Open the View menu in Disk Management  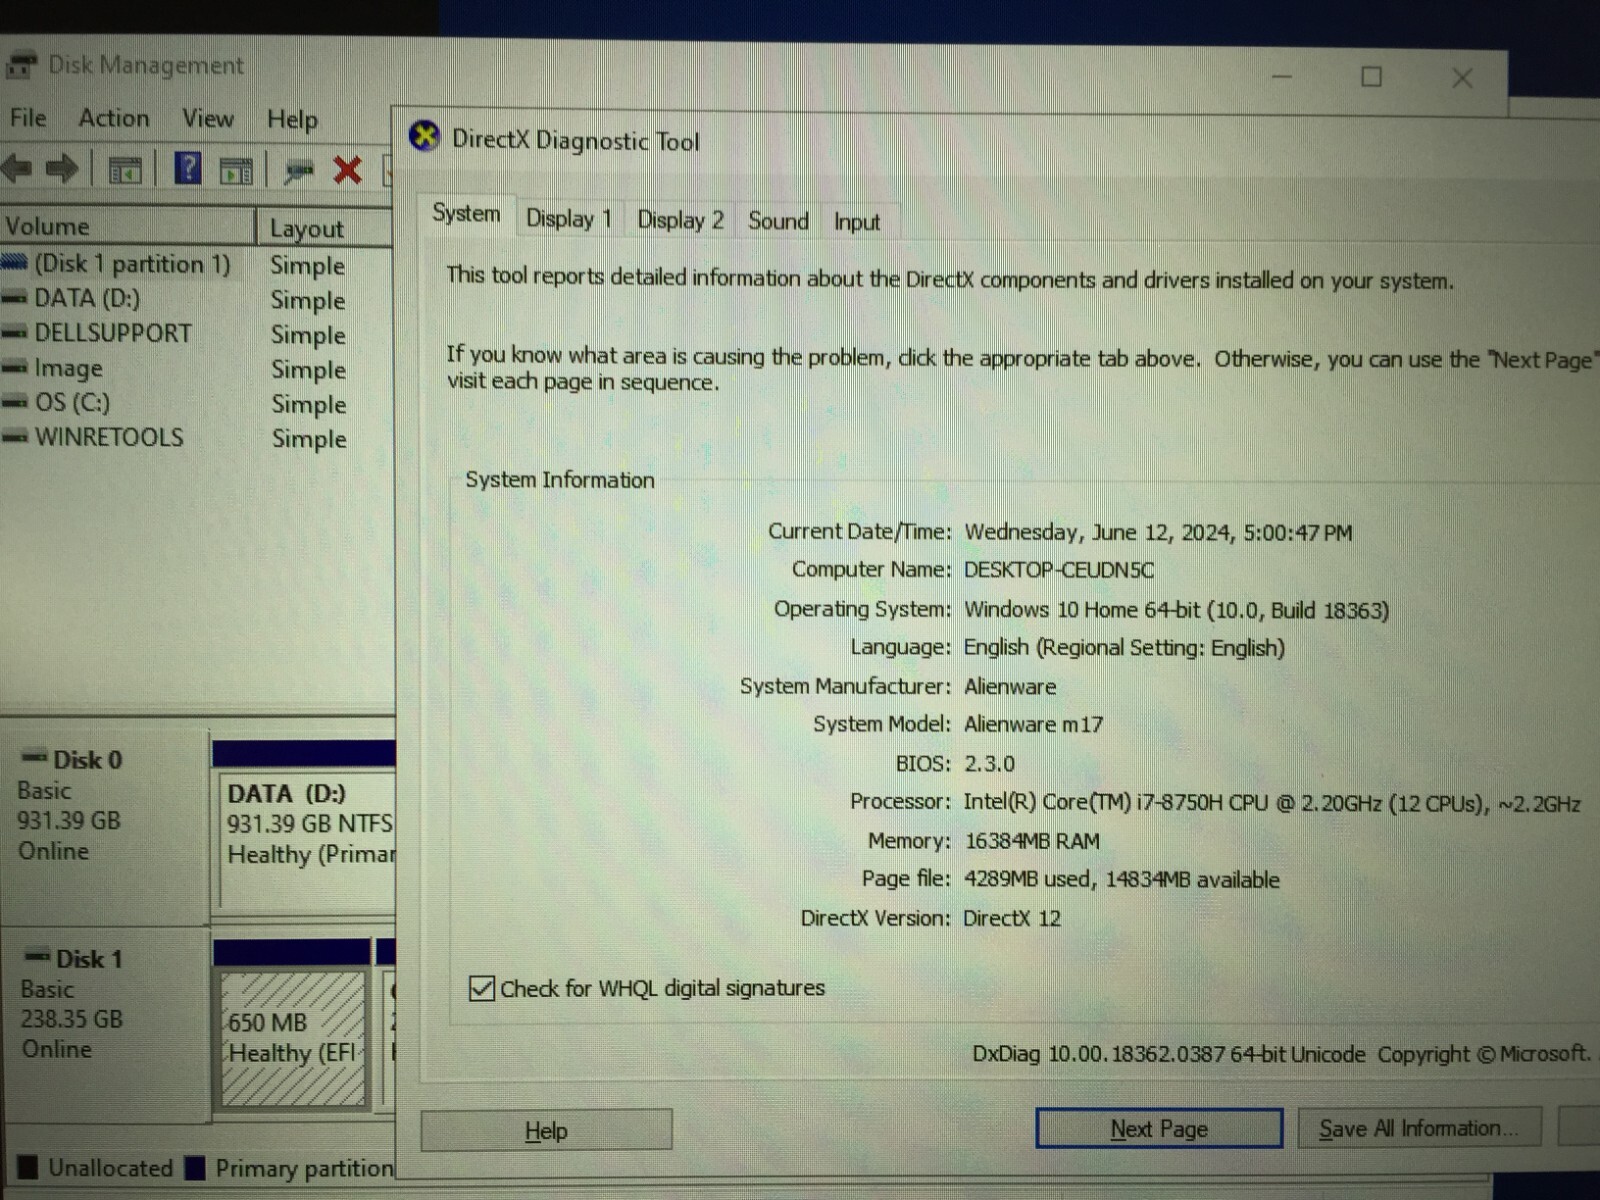pyautogui.click(x=208, y=119)
